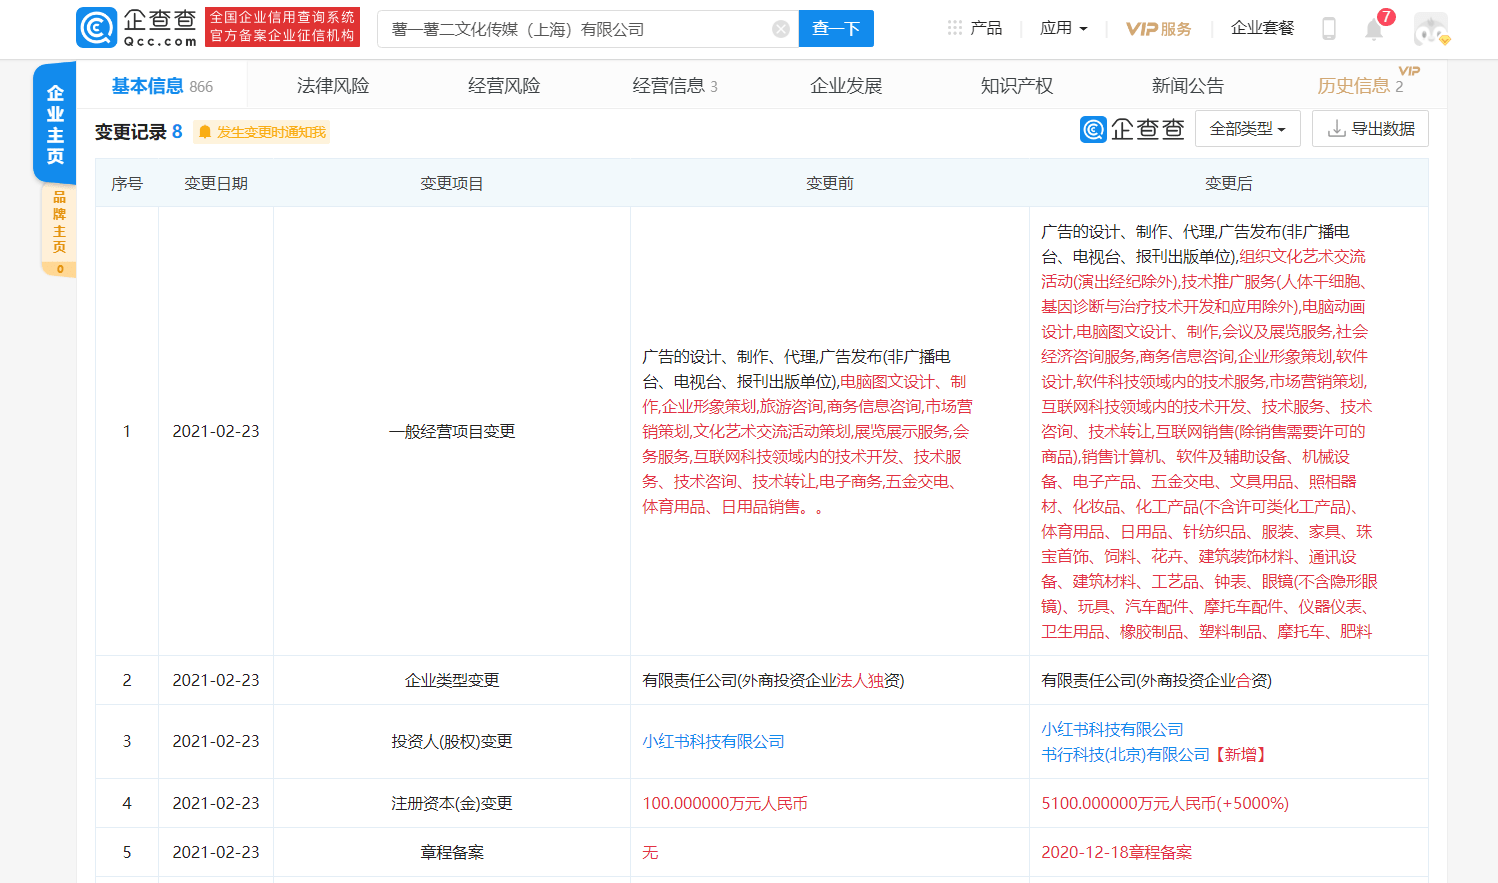Switch to the 经营风险 tab
Viewport: 1498px width, 883px height.
[504, 86]
